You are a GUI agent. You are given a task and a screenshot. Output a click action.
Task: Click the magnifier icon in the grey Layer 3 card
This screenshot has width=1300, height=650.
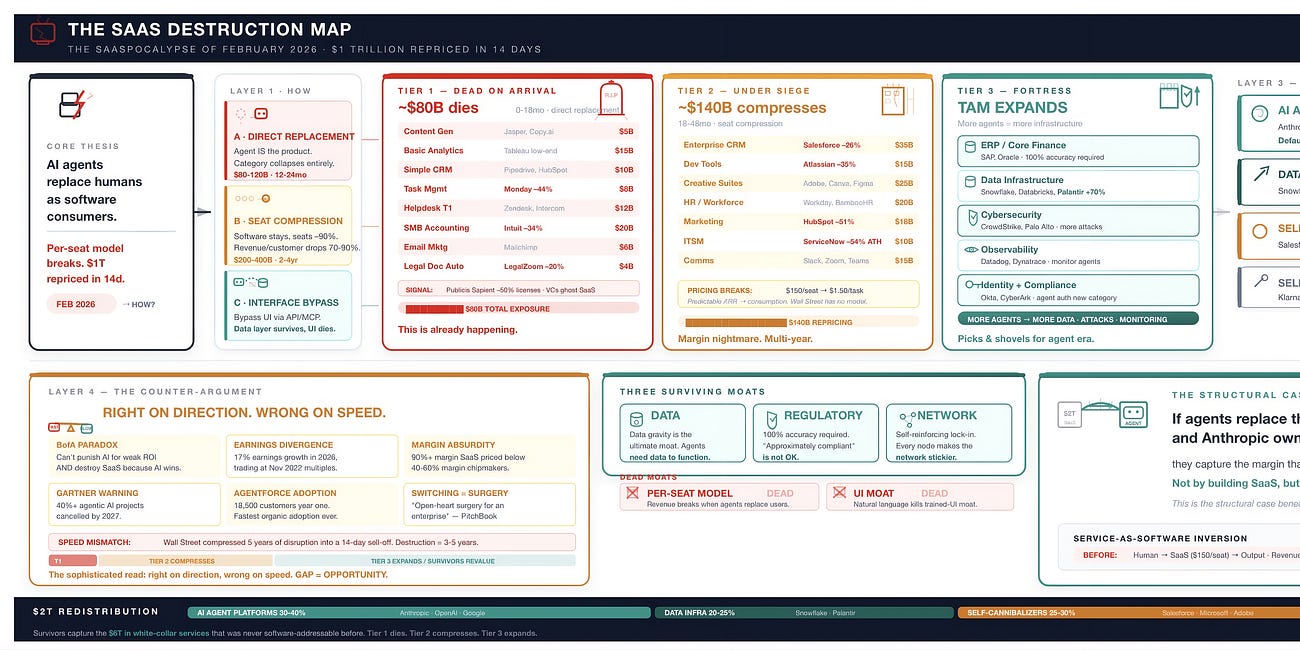(x=1260, y=283)
